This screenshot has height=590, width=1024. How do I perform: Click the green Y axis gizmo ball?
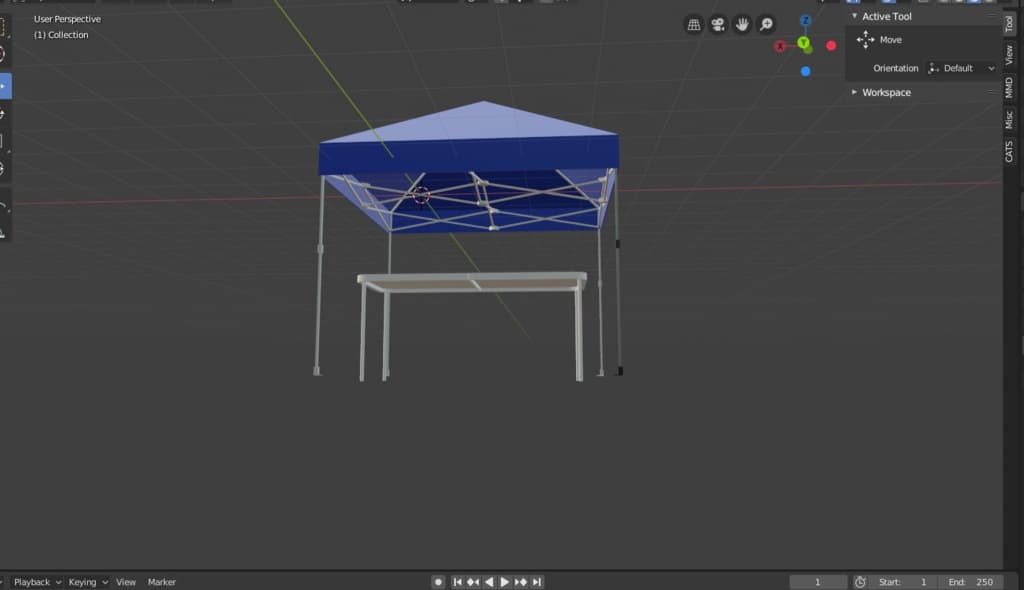click(803, 43)
